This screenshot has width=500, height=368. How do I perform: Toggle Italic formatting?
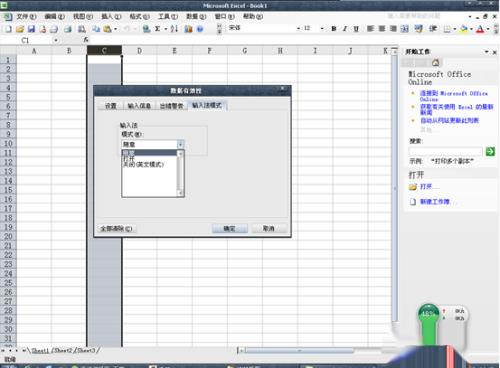pos(345,29)
